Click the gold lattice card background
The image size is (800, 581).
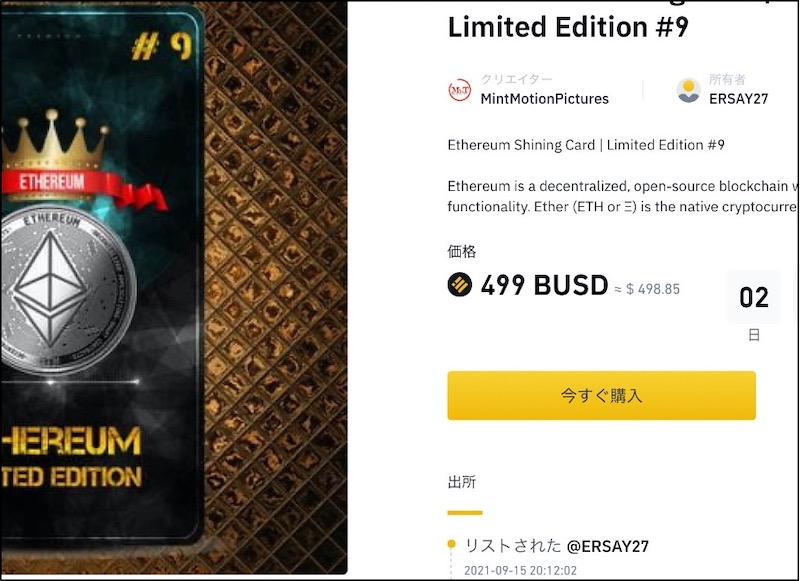click(276, 286)
